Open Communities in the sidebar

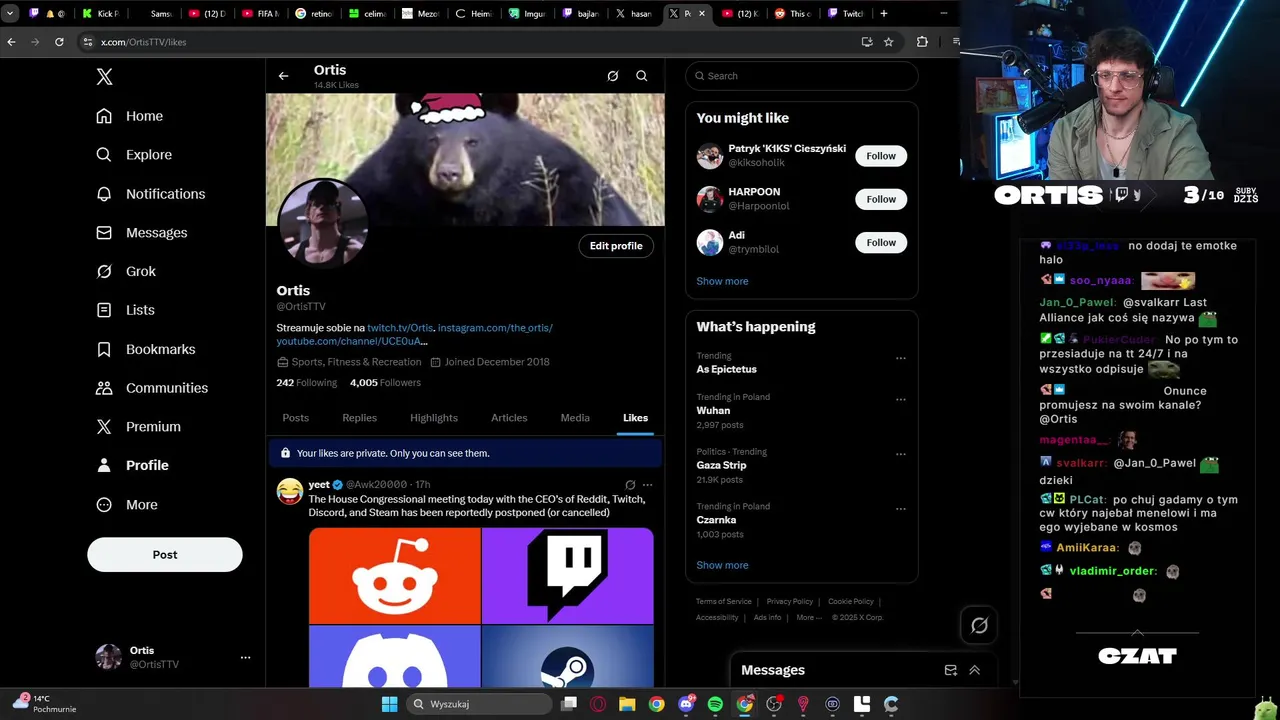coord(152,388)
